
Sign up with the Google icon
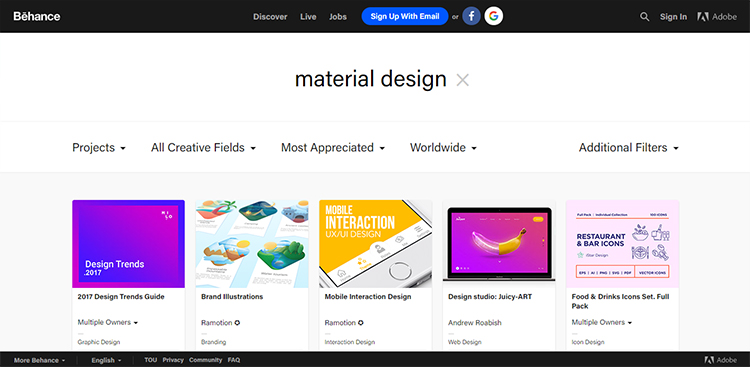click(494, 16)
